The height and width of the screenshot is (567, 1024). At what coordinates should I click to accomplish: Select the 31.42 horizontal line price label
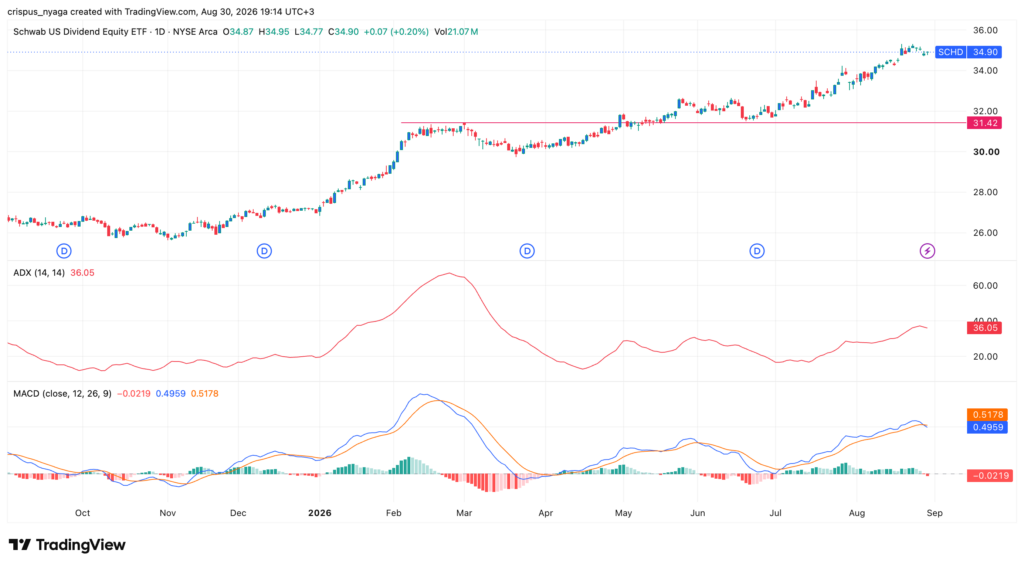pos(984,123)
